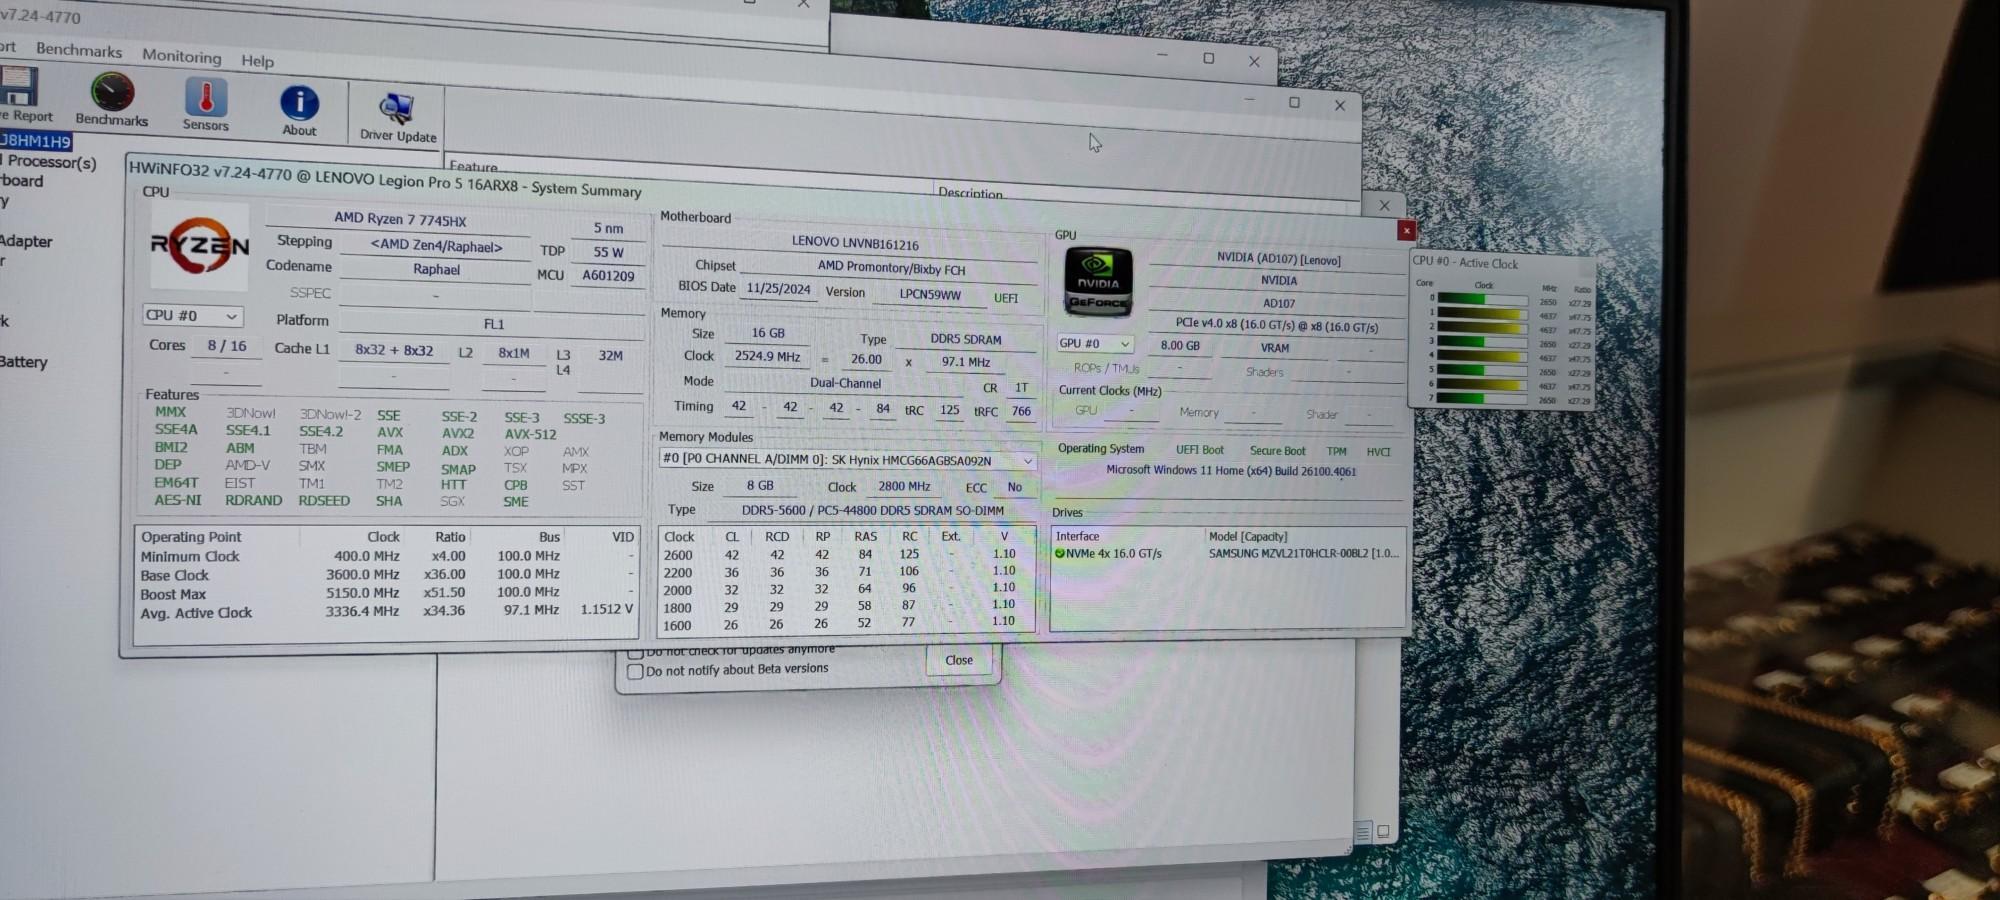The width and height of the screenshot is (2000, 900).
Task: Click the module clock 2800 MHz value
Action: click(x=905, y=486)
